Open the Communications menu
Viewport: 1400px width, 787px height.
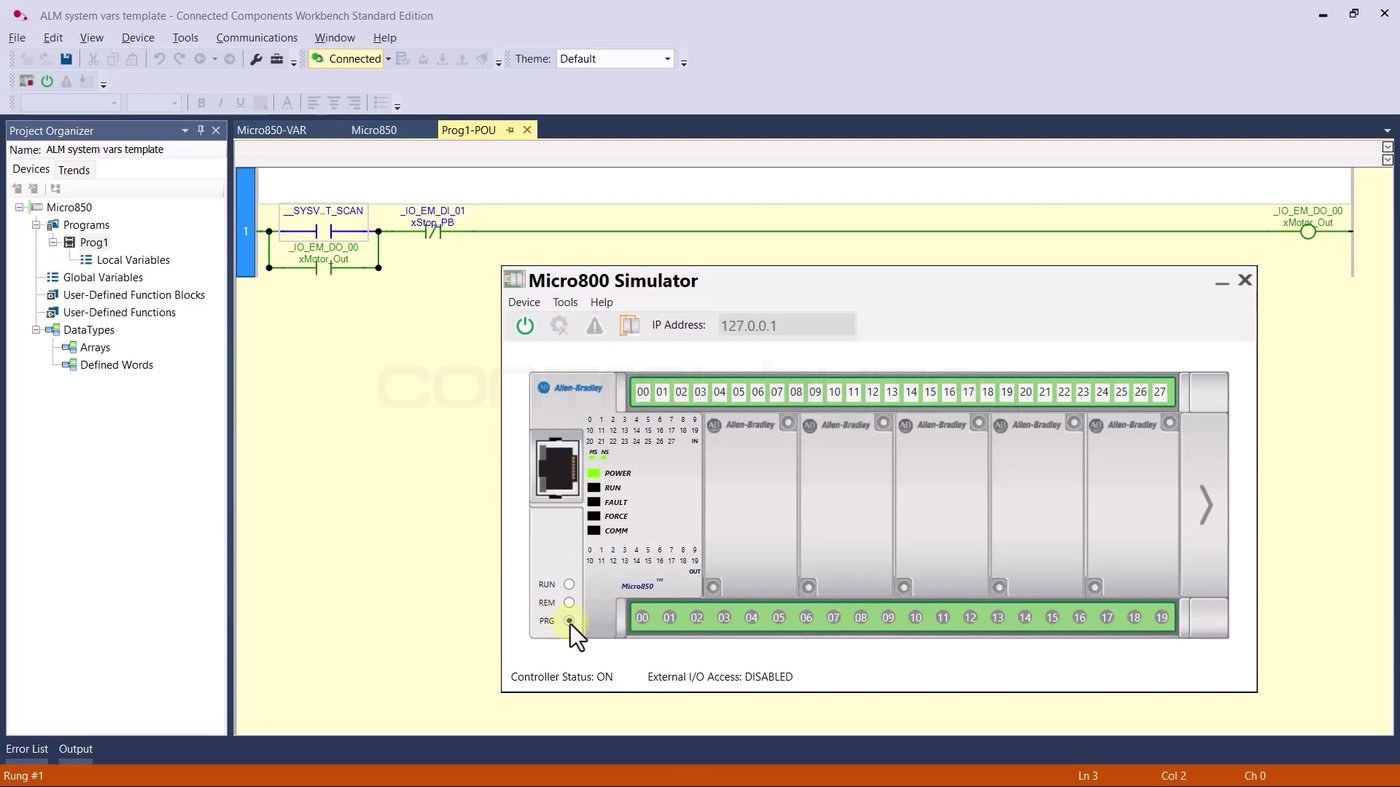257,38
